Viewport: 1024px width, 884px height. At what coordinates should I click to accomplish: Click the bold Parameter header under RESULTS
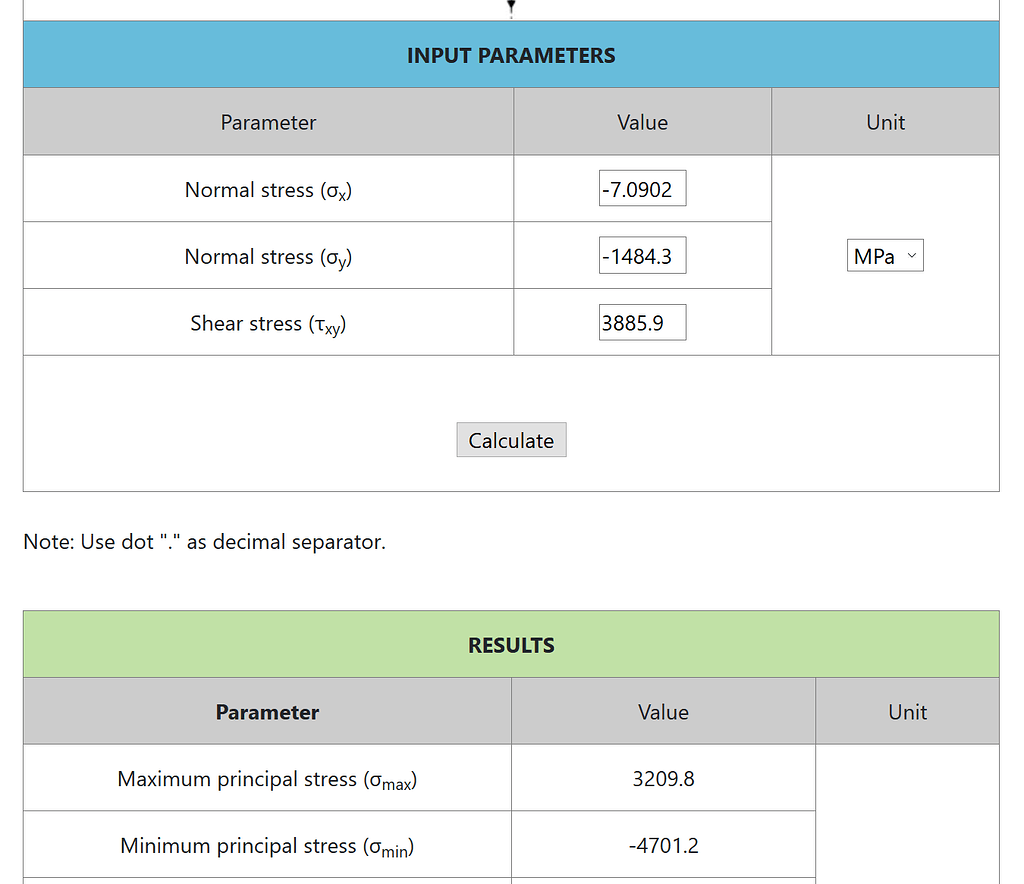click(x=267, y=712)
